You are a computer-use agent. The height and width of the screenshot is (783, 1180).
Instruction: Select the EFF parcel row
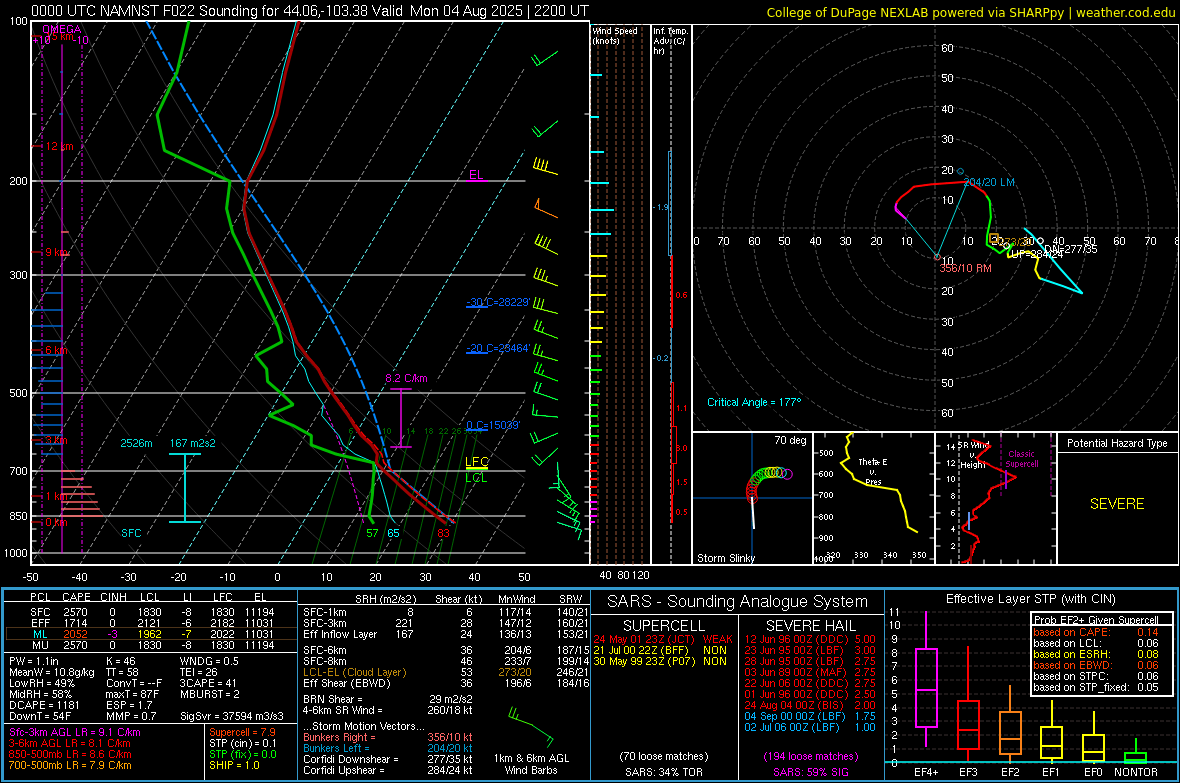click(x=150, y=623)
